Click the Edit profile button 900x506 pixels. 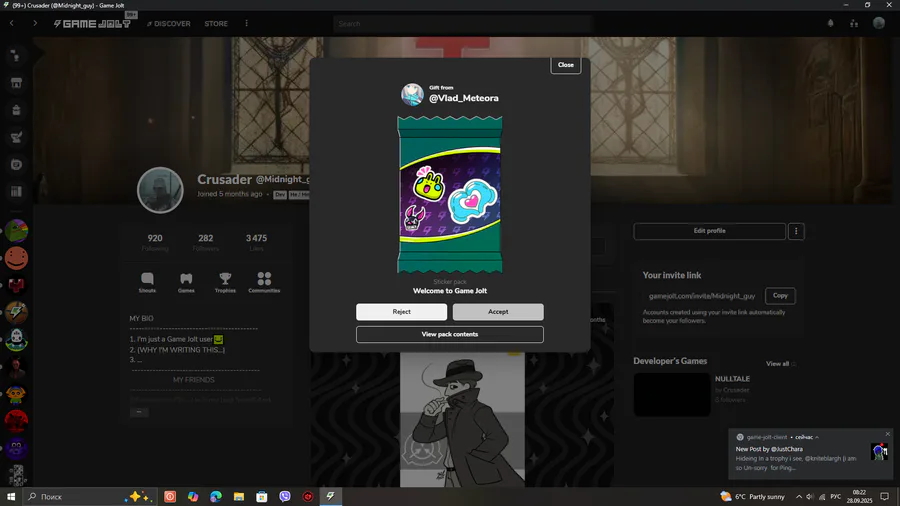pos(709,231)
